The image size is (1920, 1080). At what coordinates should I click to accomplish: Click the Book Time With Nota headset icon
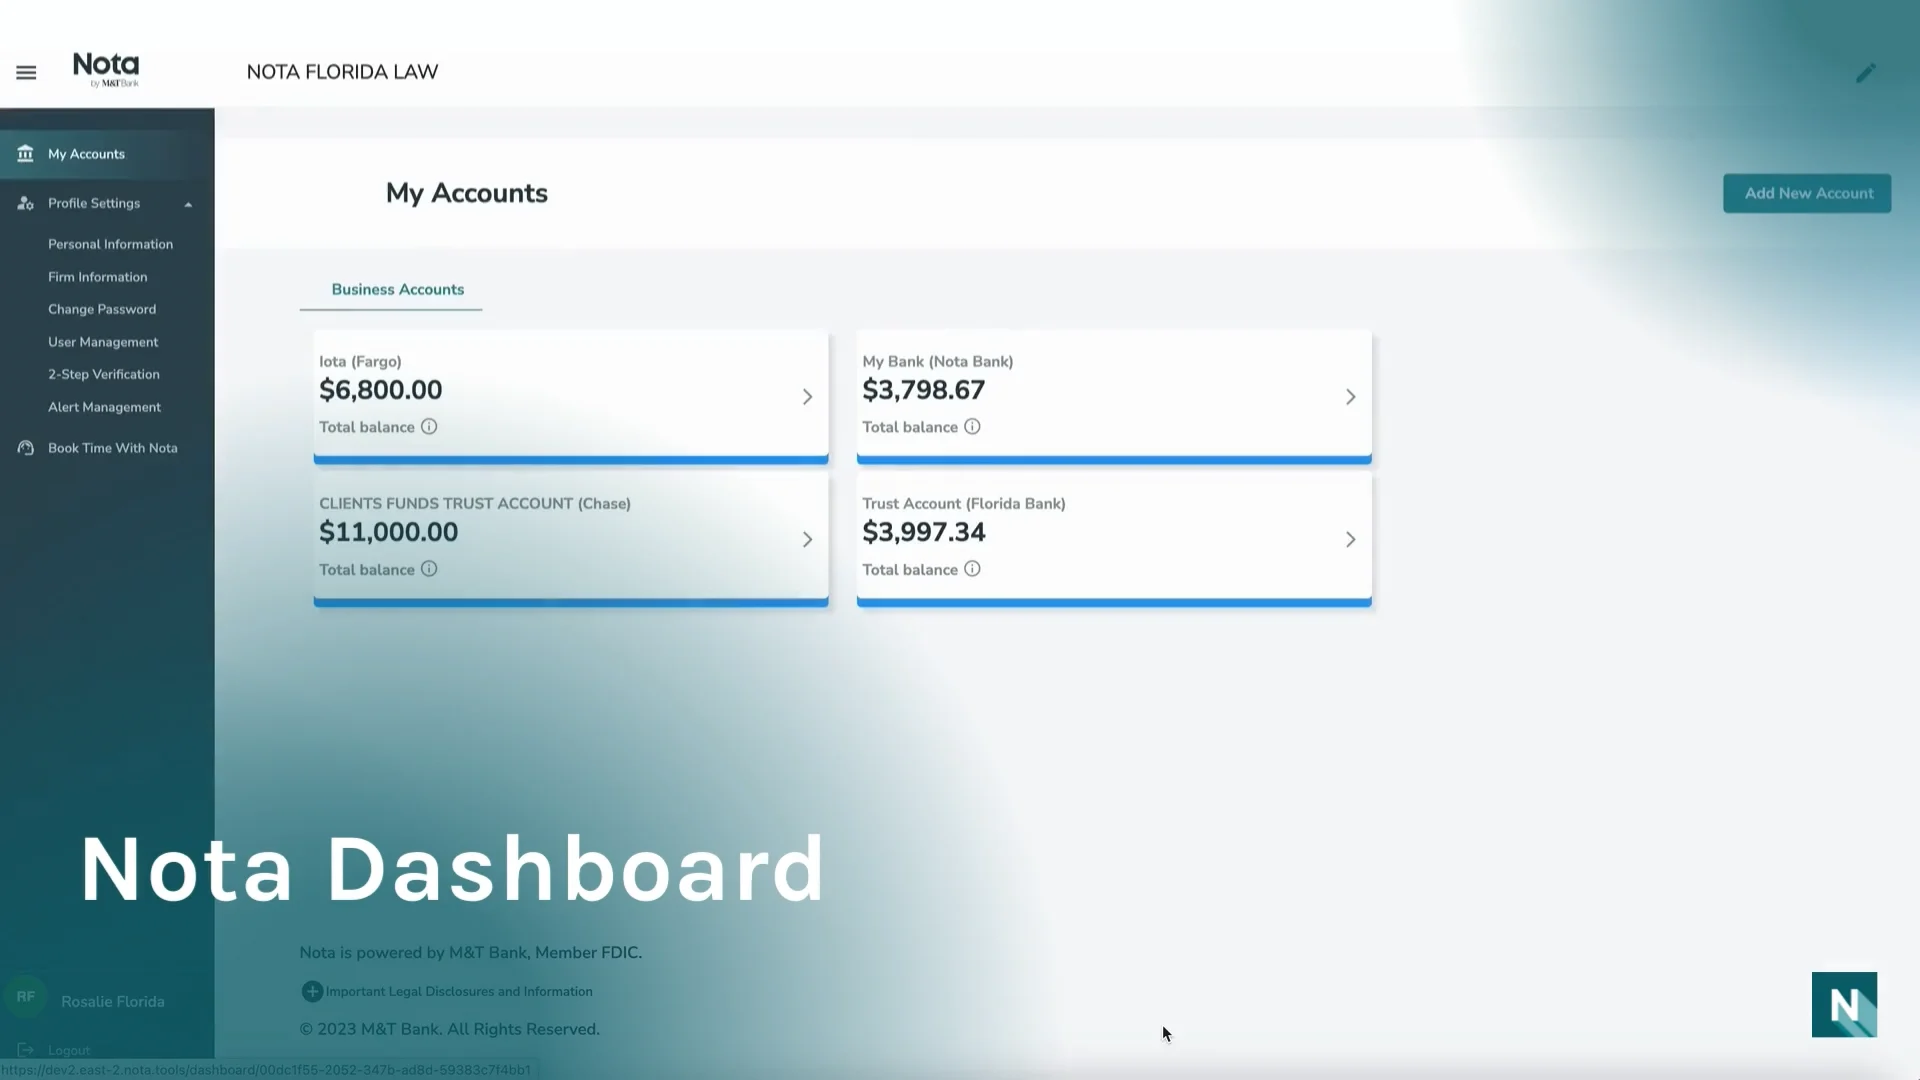(x=26, y=448)
